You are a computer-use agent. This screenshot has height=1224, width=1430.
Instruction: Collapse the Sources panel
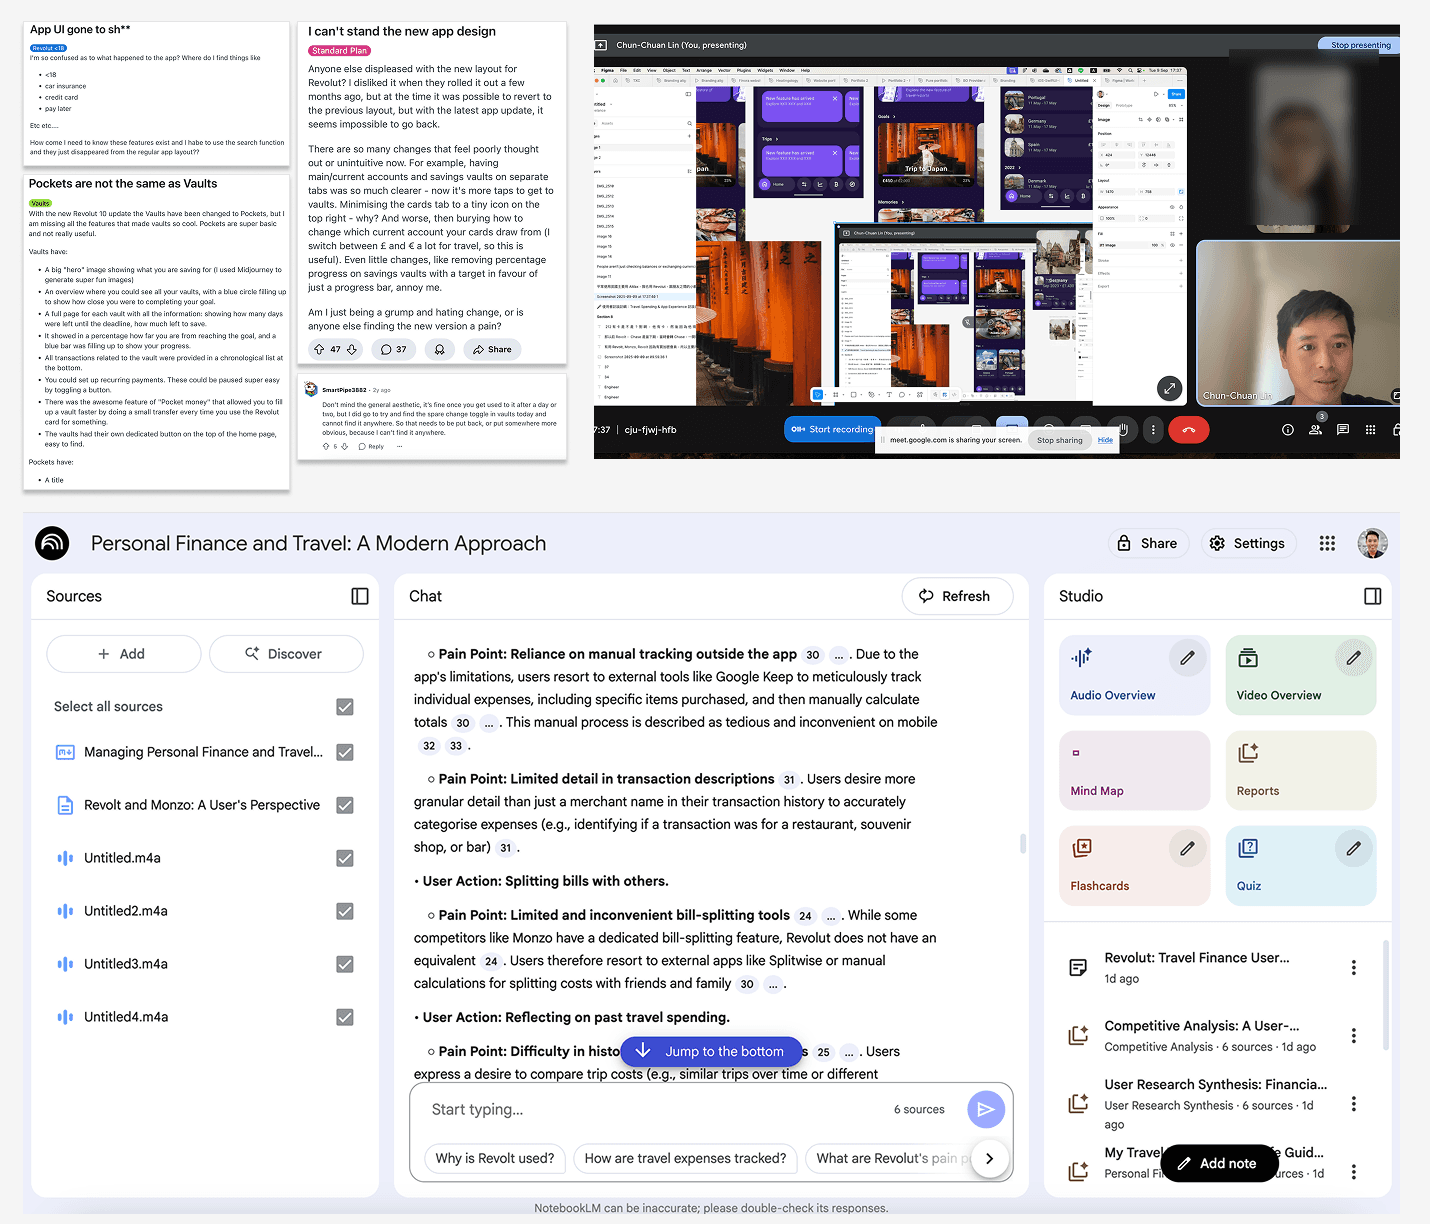360,596
